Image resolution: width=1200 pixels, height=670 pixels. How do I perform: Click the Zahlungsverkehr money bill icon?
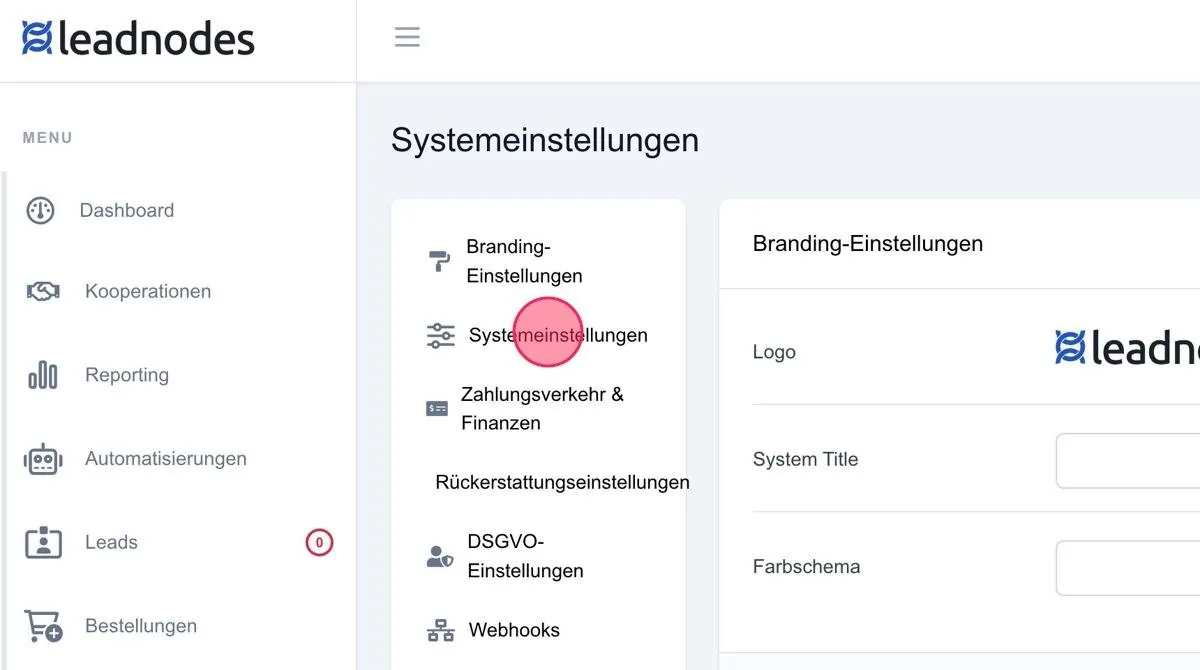tap(437, 408)
